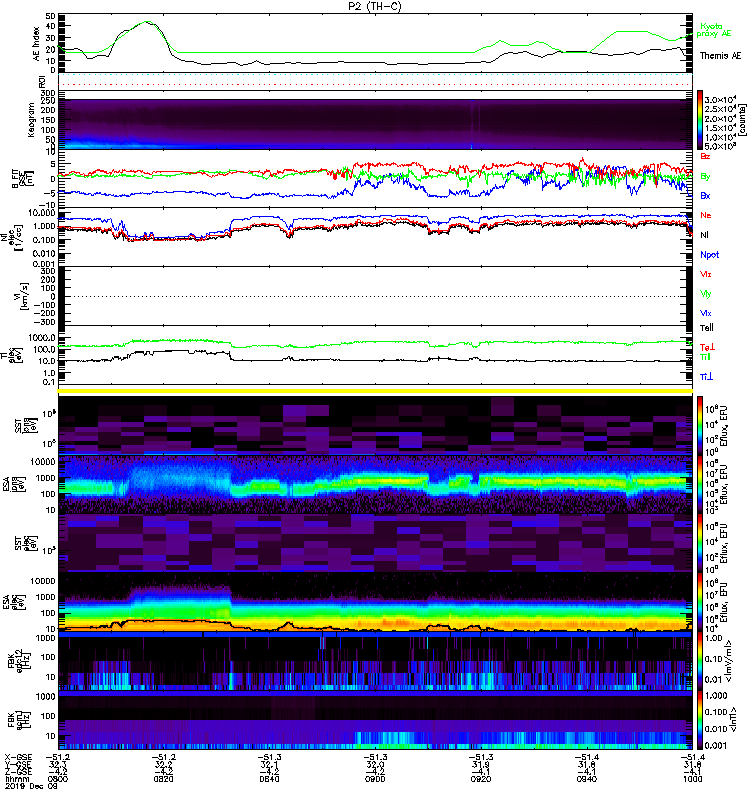Click the SST ions Eflux color bar
750x800 pixels.
click(x=700, y=425)
